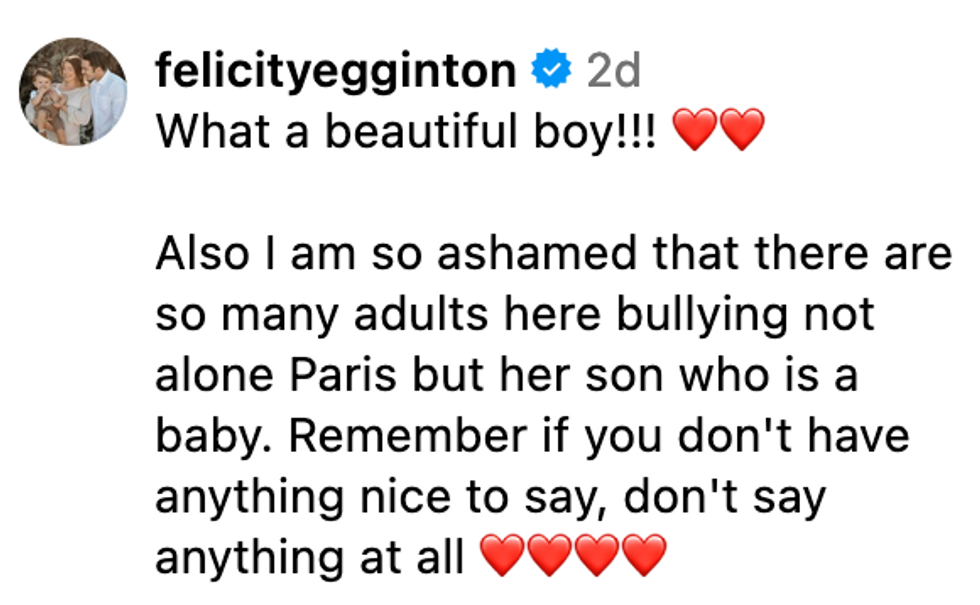The image size is (980, 605).
Task: Click second heart in the four-heart row
Action: pos(550,555)
